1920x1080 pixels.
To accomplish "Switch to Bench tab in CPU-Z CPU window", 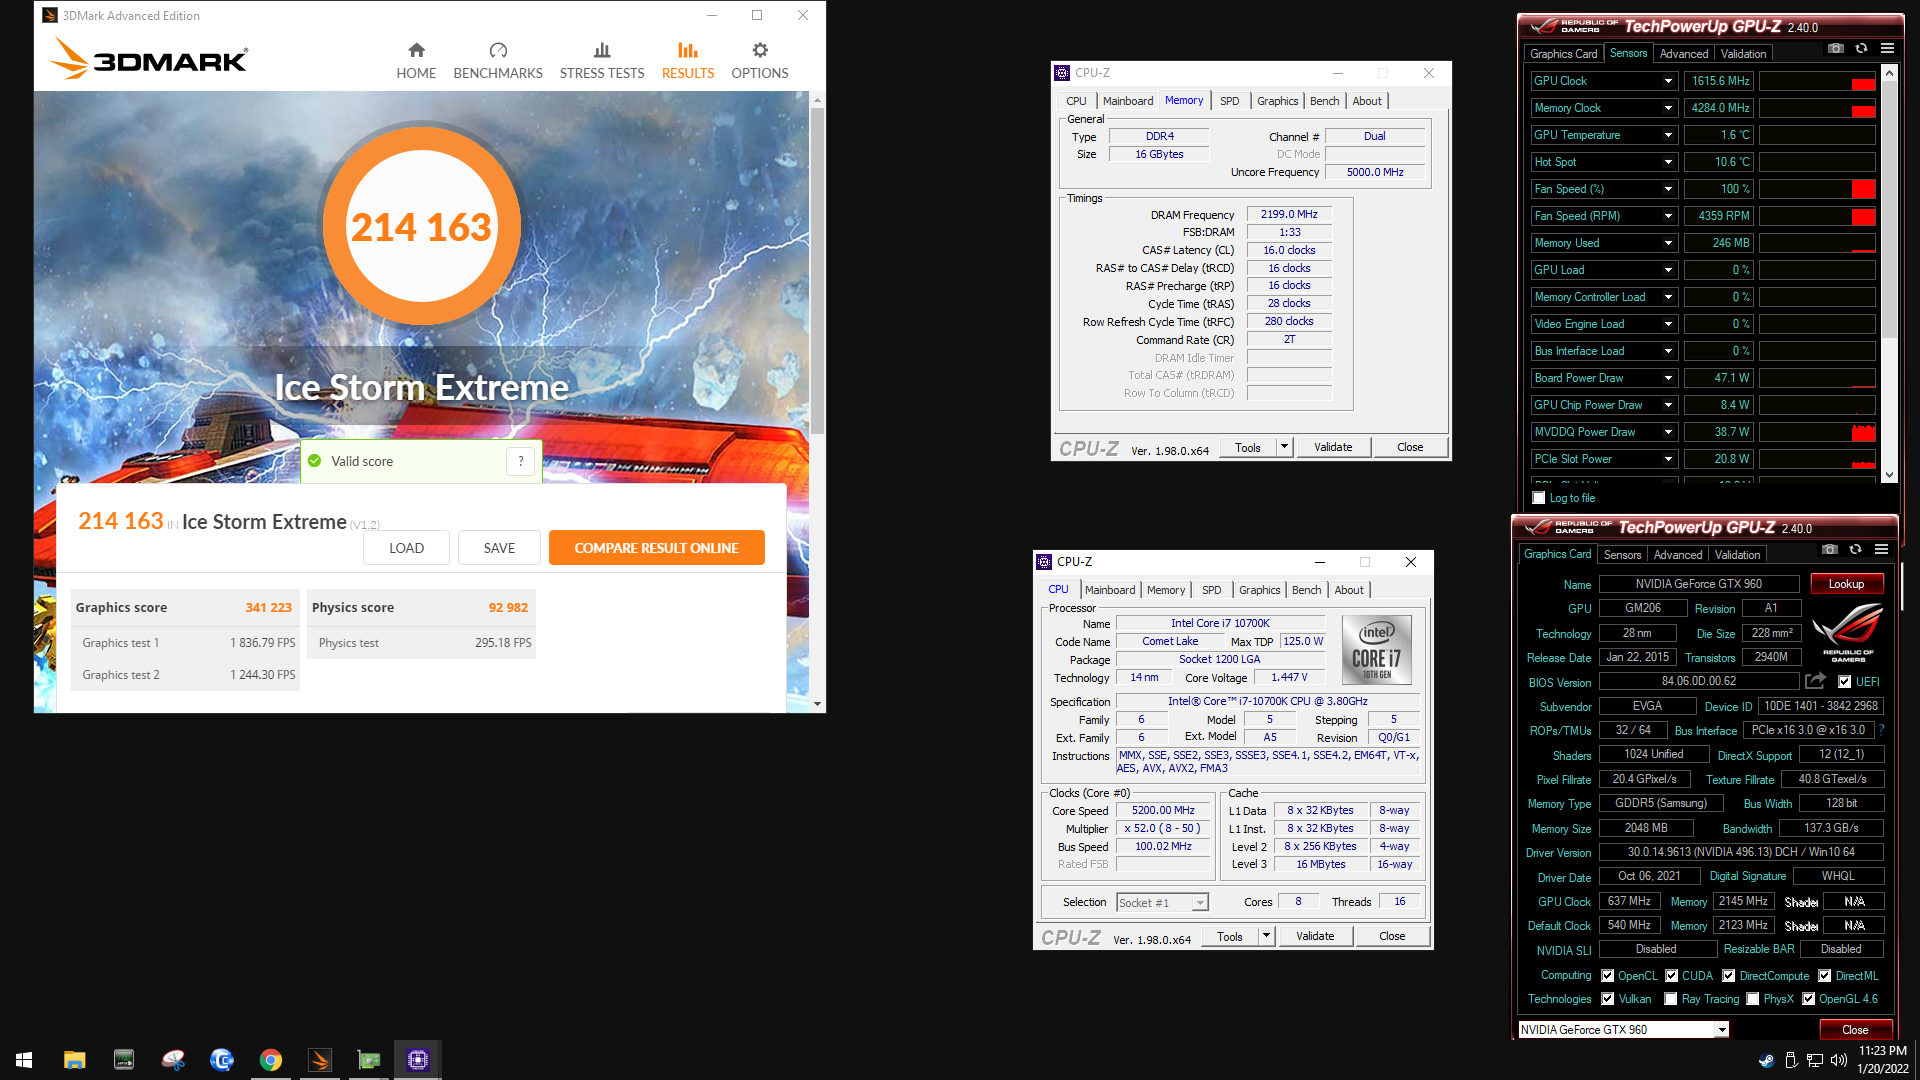I will pos(1306,590).
